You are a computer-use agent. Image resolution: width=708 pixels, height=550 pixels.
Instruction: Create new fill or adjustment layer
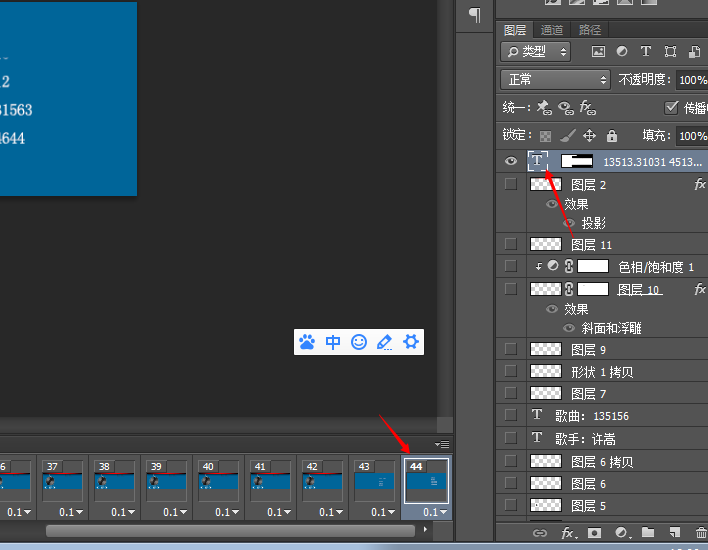coord(623,533)
